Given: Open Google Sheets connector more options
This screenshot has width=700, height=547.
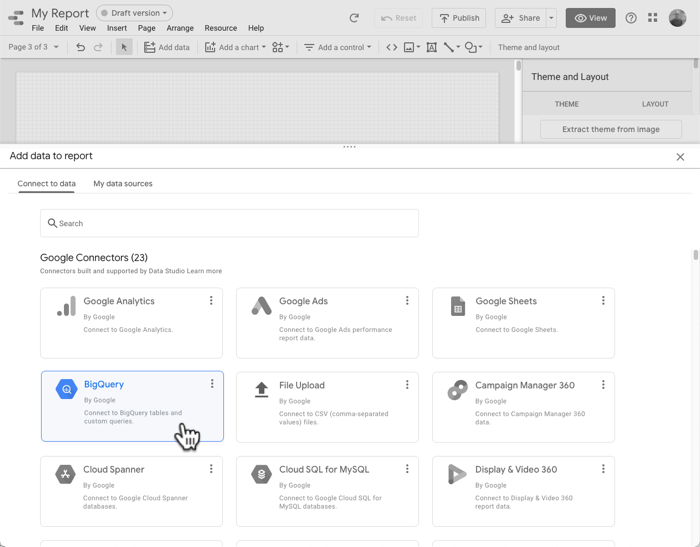Looking at the screenshot, I should pos(603,301).
